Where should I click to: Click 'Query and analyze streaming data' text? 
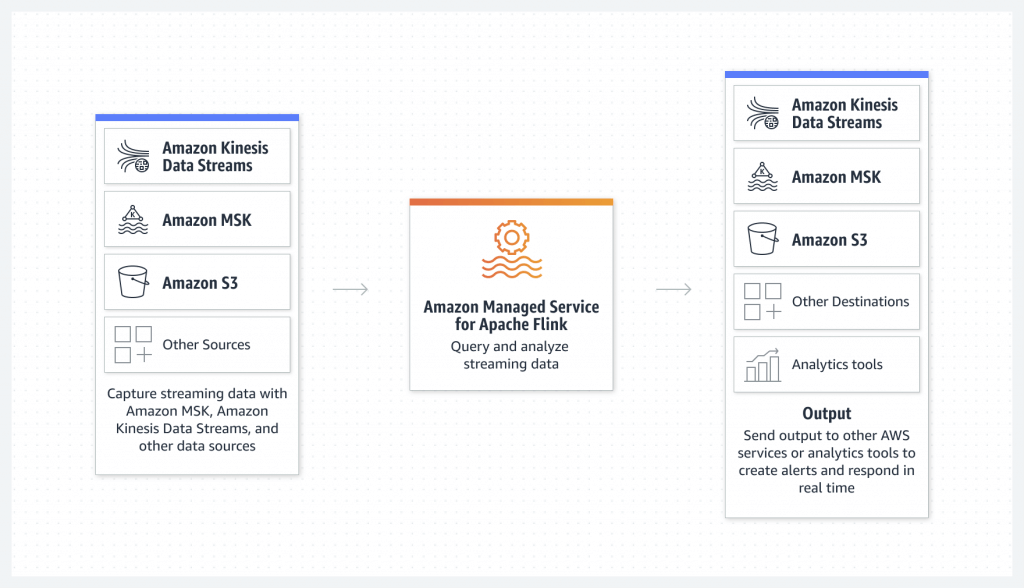pos(510,355)
